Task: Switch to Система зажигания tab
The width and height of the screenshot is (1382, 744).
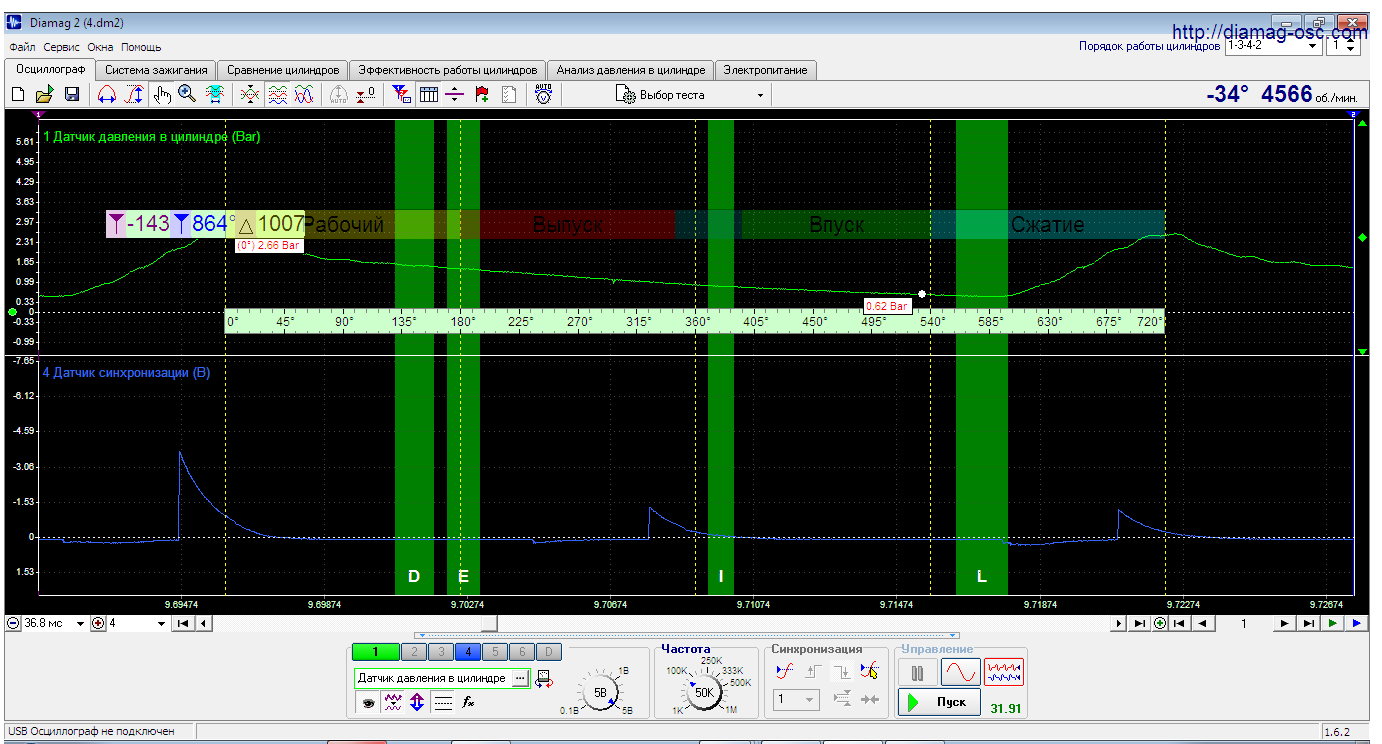Action: [x=156, y=70]
